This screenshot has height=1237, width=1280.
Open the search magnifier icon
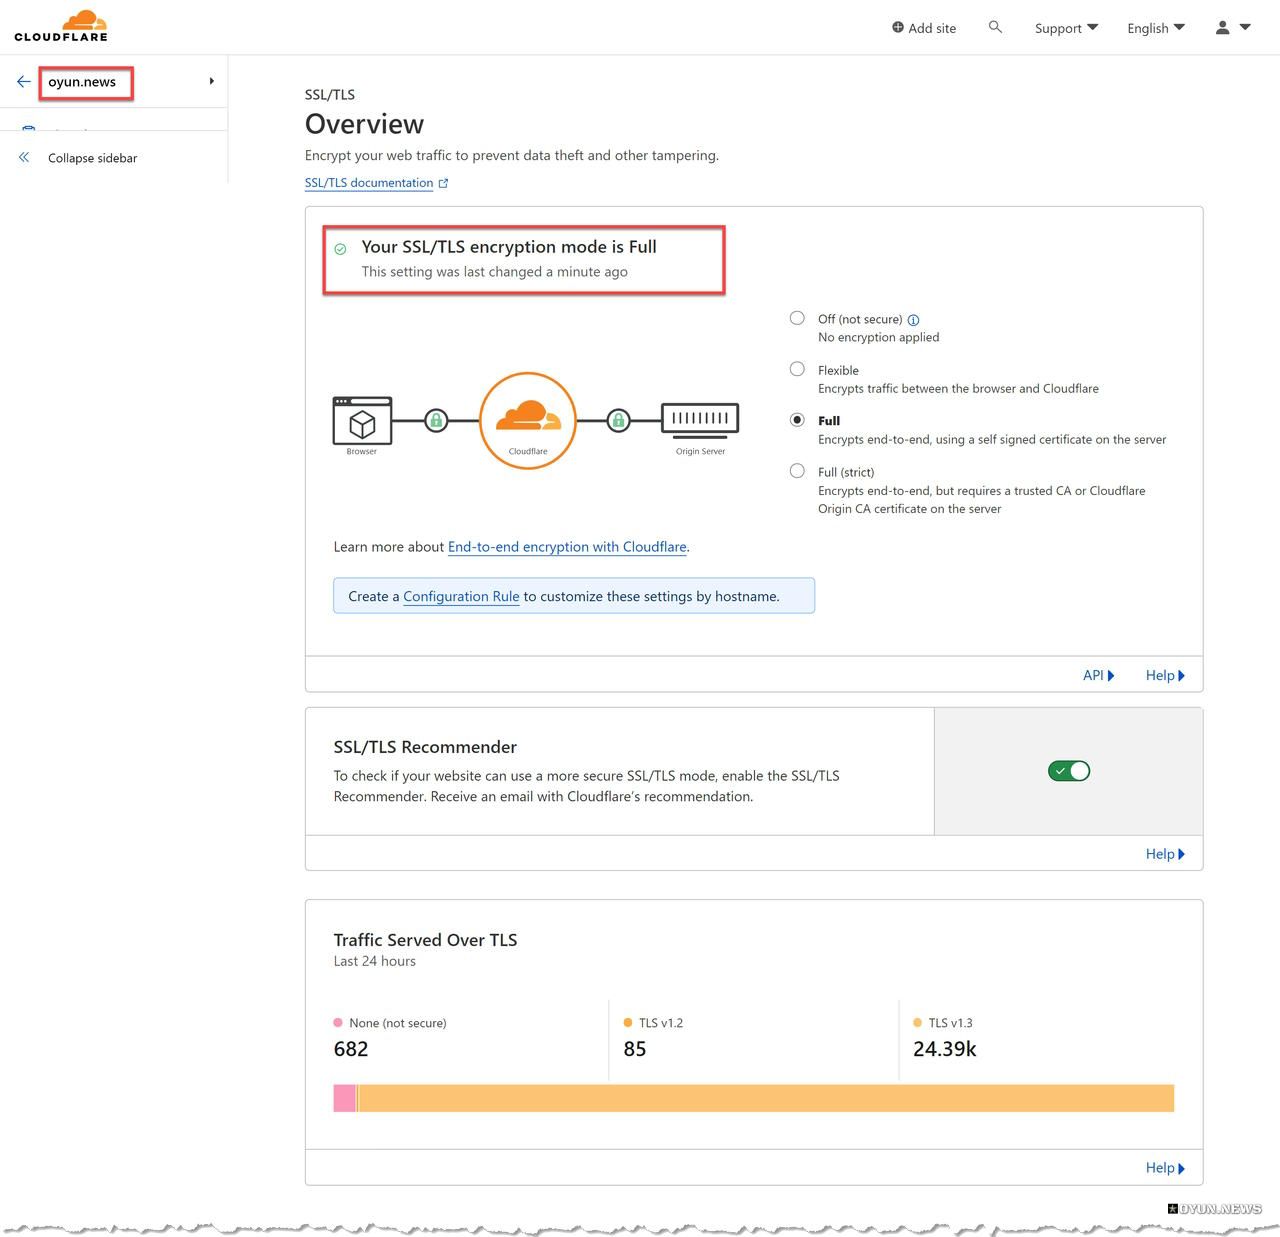click(995, 27)
